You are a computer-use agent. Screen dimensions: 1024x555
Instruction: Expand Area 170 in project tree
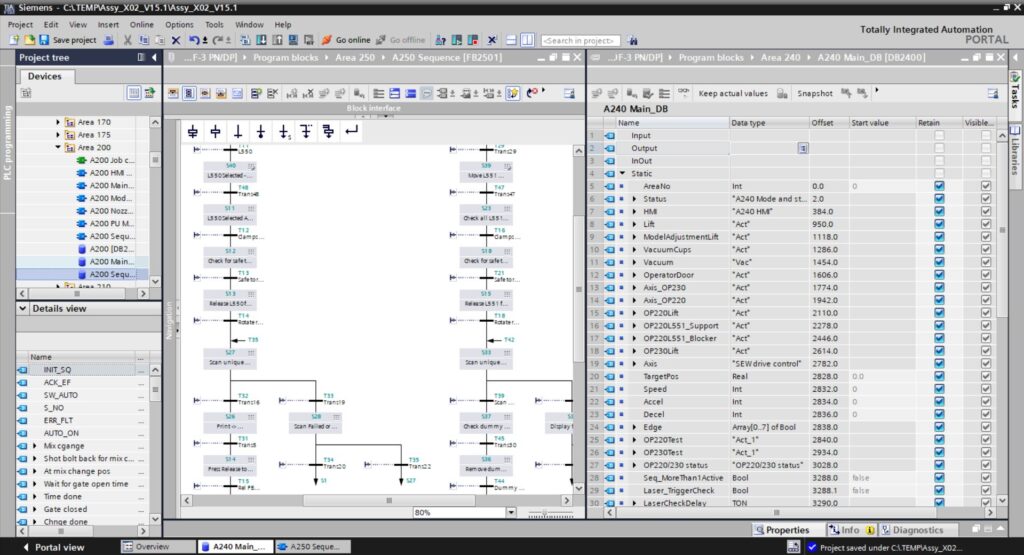click(x=58, y=122)
